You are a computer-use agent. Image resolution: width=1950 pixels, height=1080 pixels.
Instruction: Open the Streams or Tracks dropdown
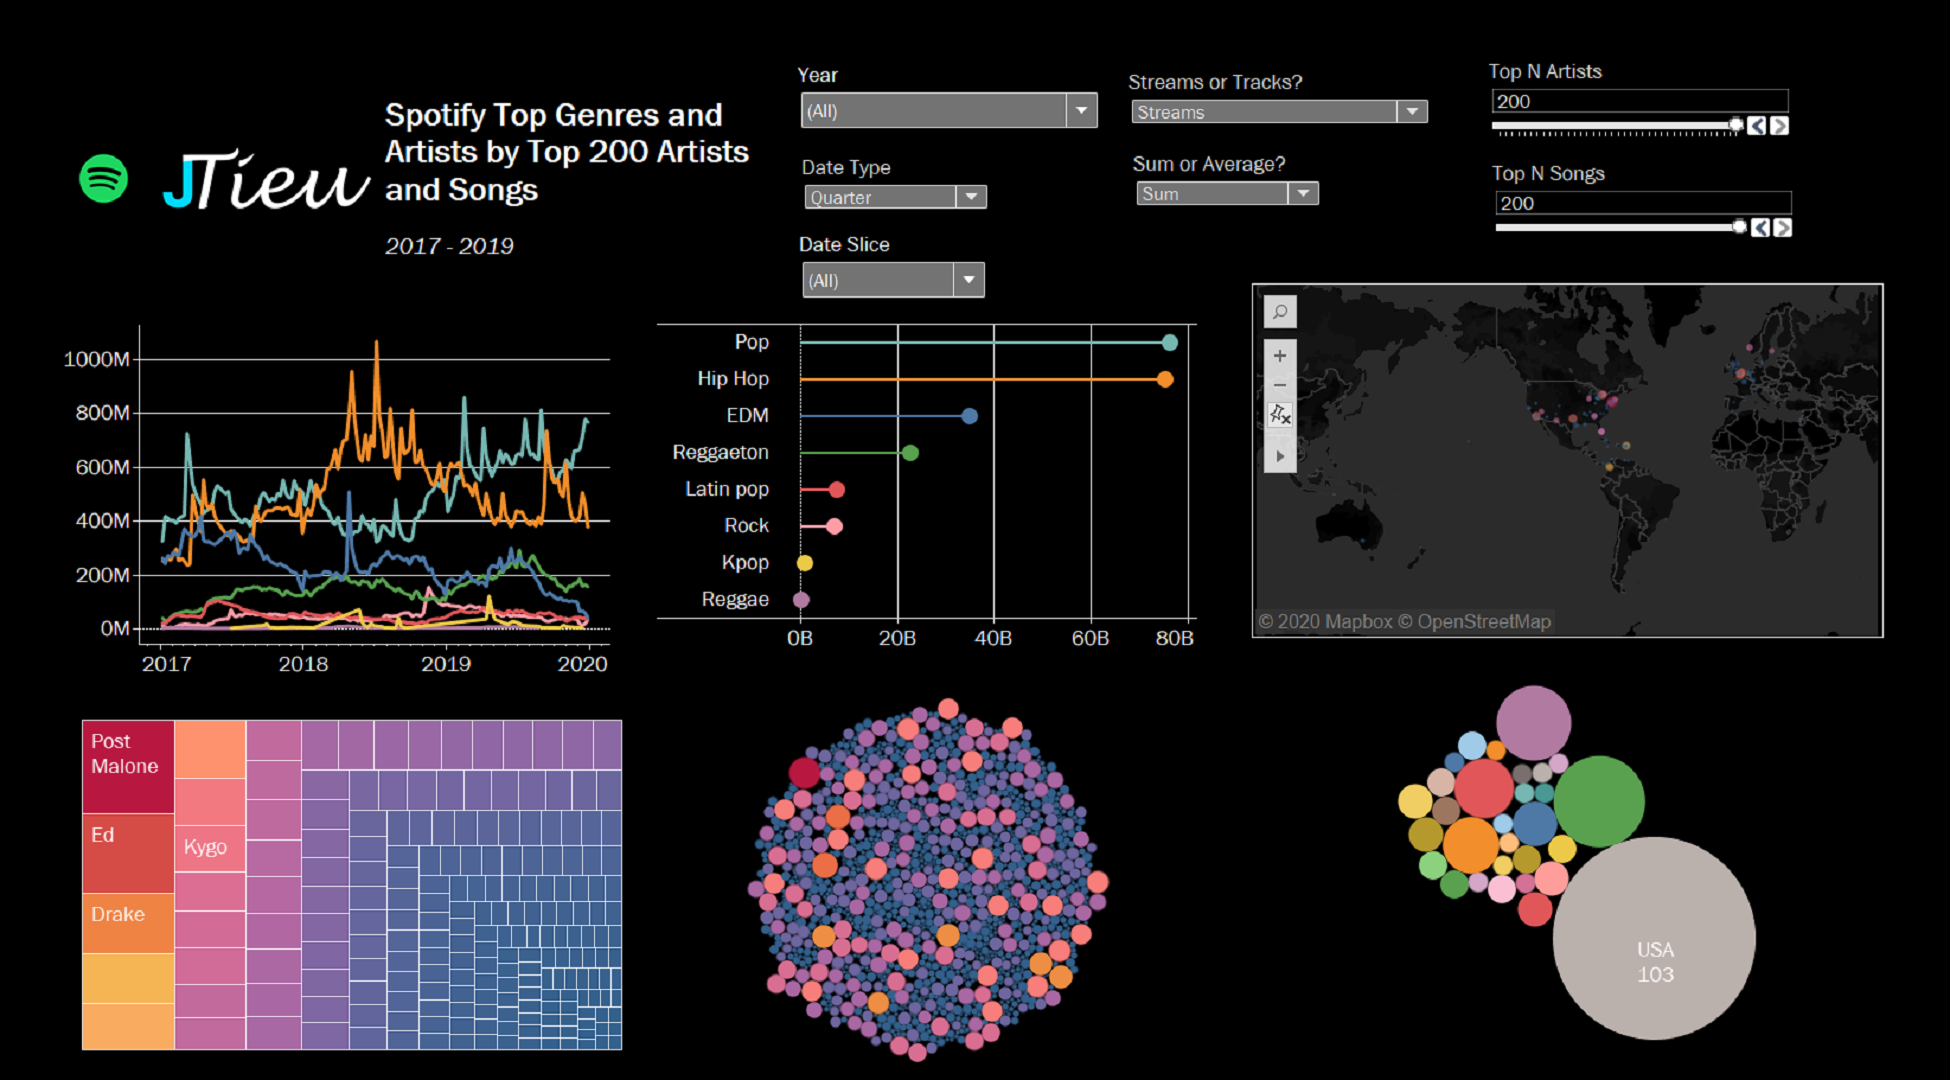pyautogui.click(x=1279, y=112)
